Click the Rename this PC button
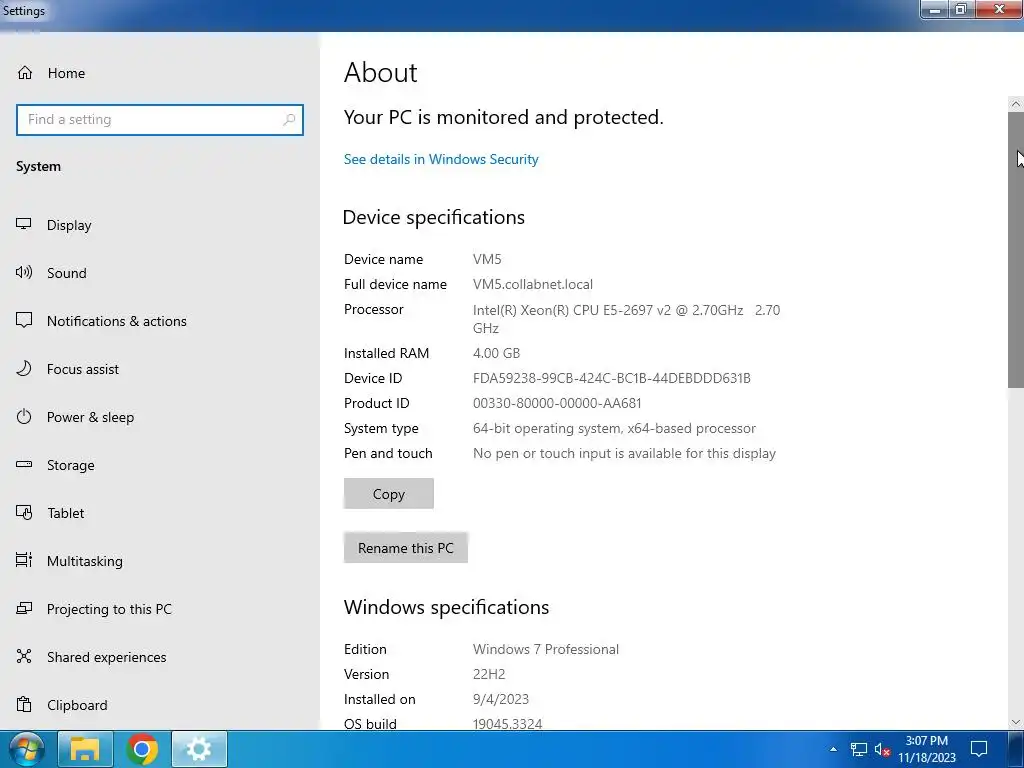Viewport: 1024px width, 768px height. tap(406, 548)
